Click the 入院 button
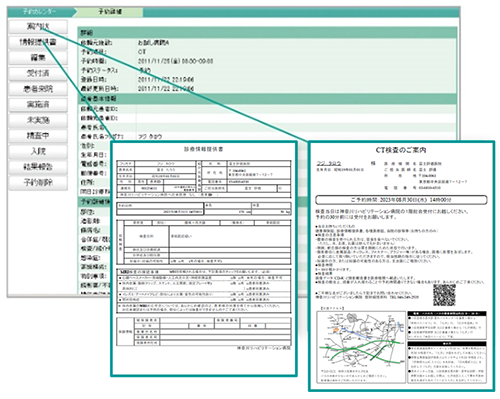 38,151
